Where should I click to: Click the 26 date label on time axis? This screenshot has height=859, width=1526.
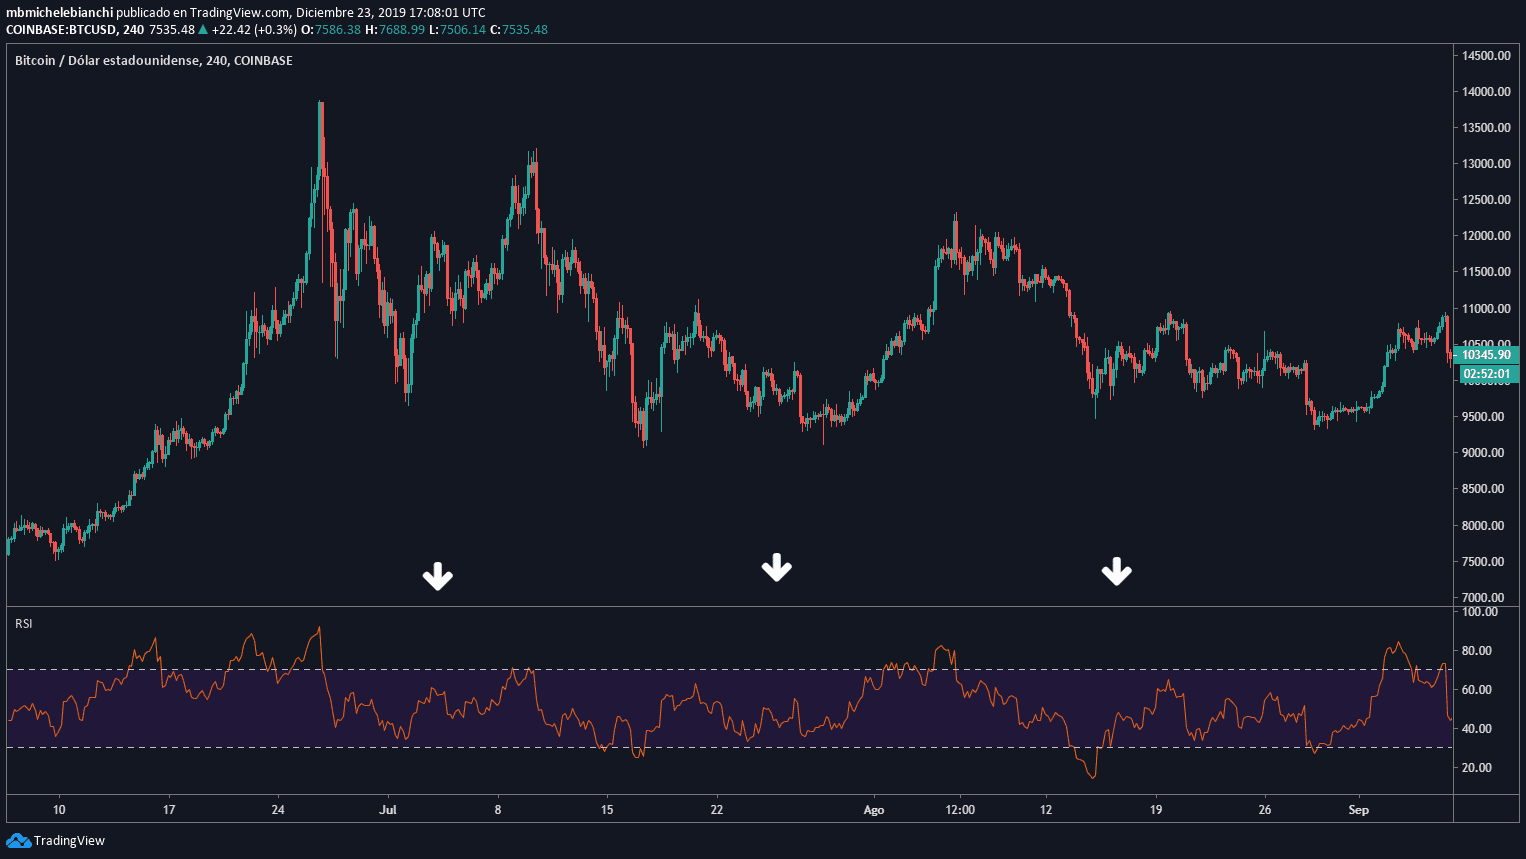point(1265,810)
